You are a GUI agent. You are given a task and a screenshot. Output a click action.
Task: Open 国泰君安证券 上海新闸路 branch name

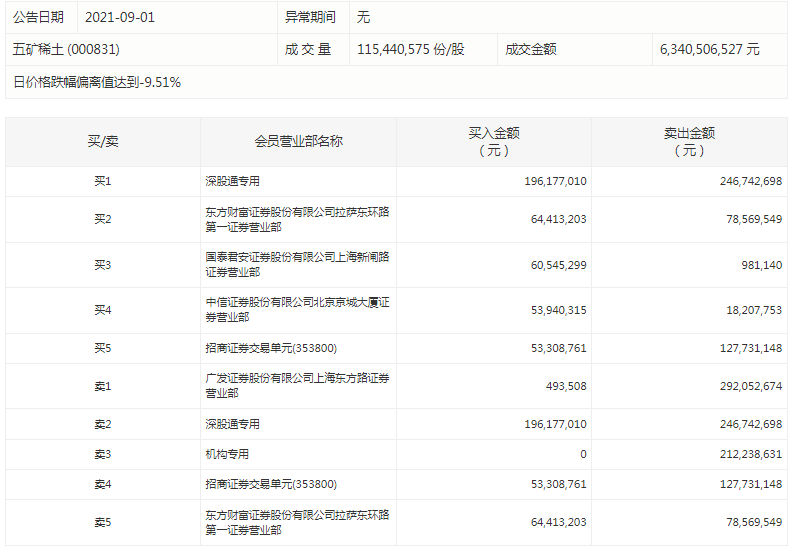pos(297,265)
